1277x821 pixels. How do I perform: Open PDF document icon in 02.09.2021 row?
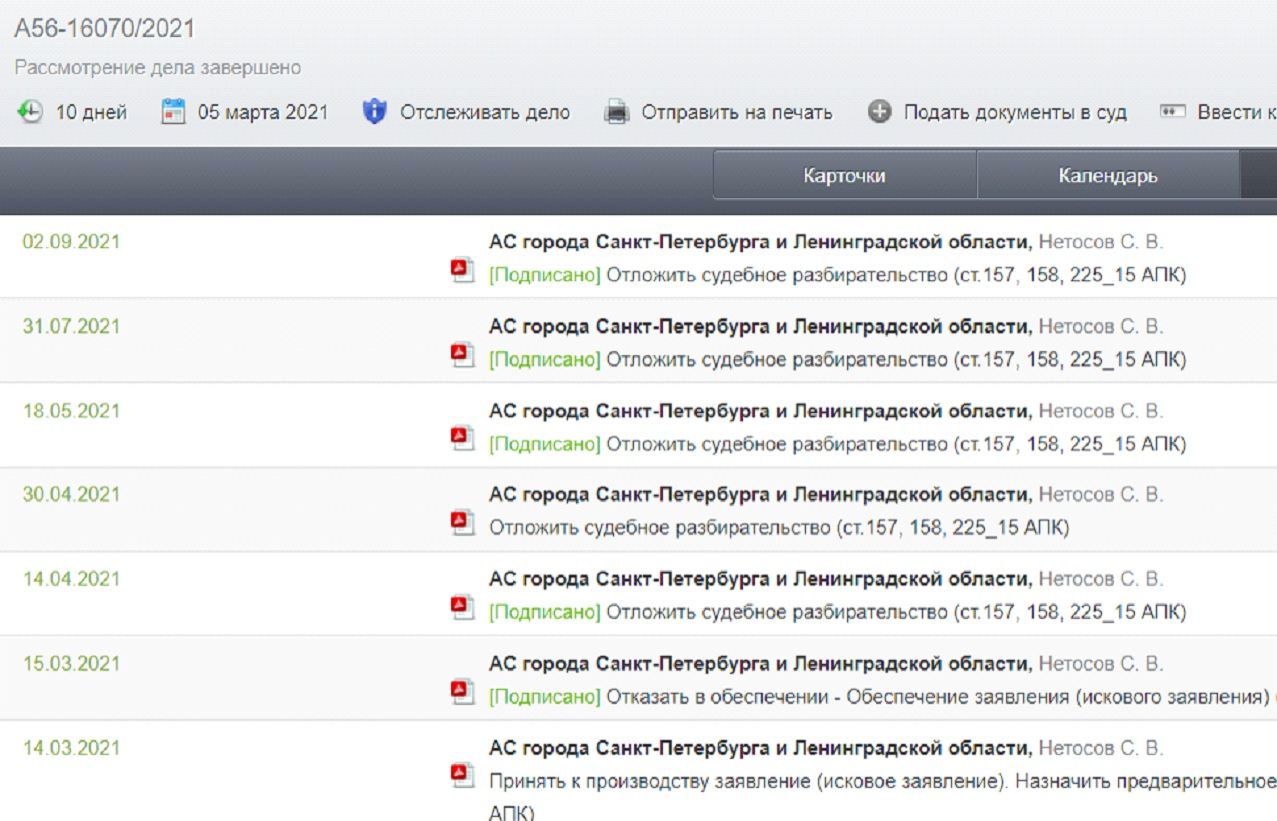[461, 271]
